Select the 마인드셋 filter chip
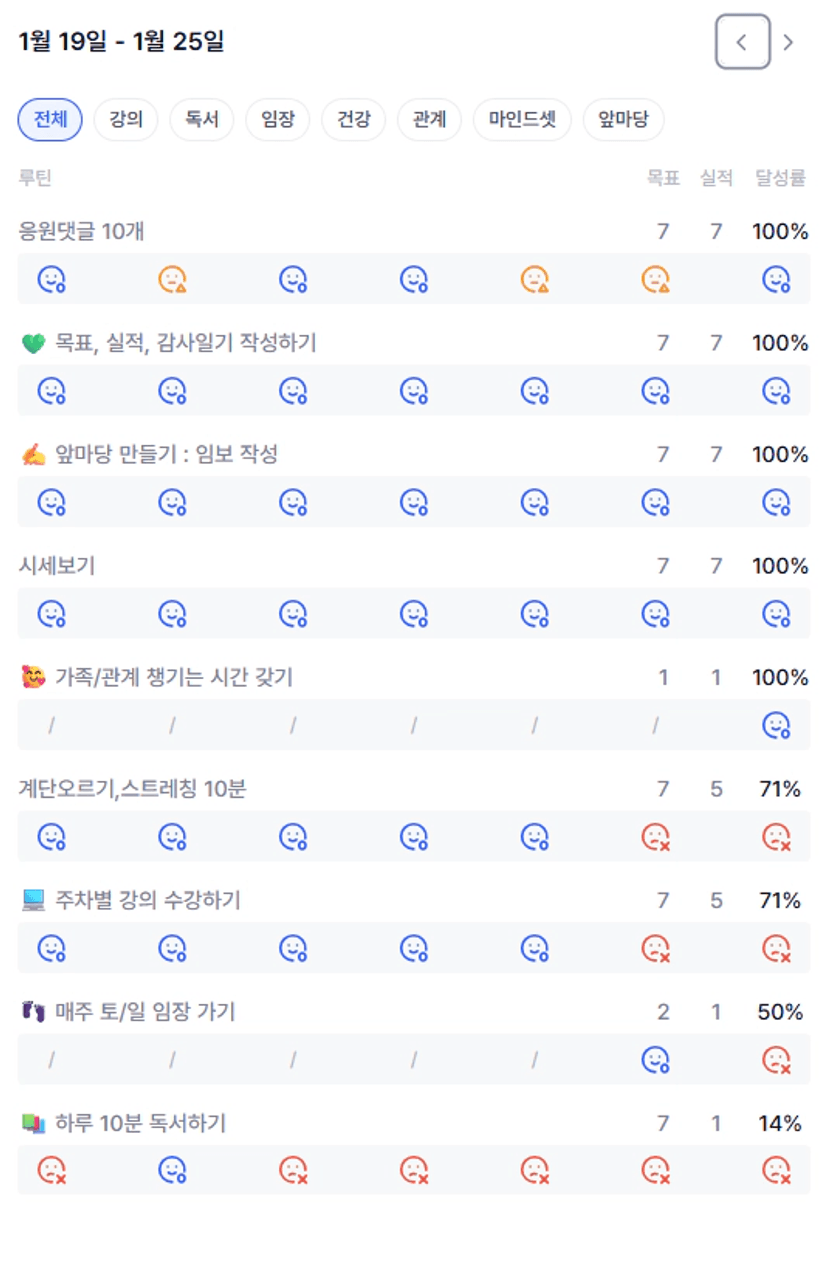This screenshot has width=827, height=1265. [x=522, y=121]
